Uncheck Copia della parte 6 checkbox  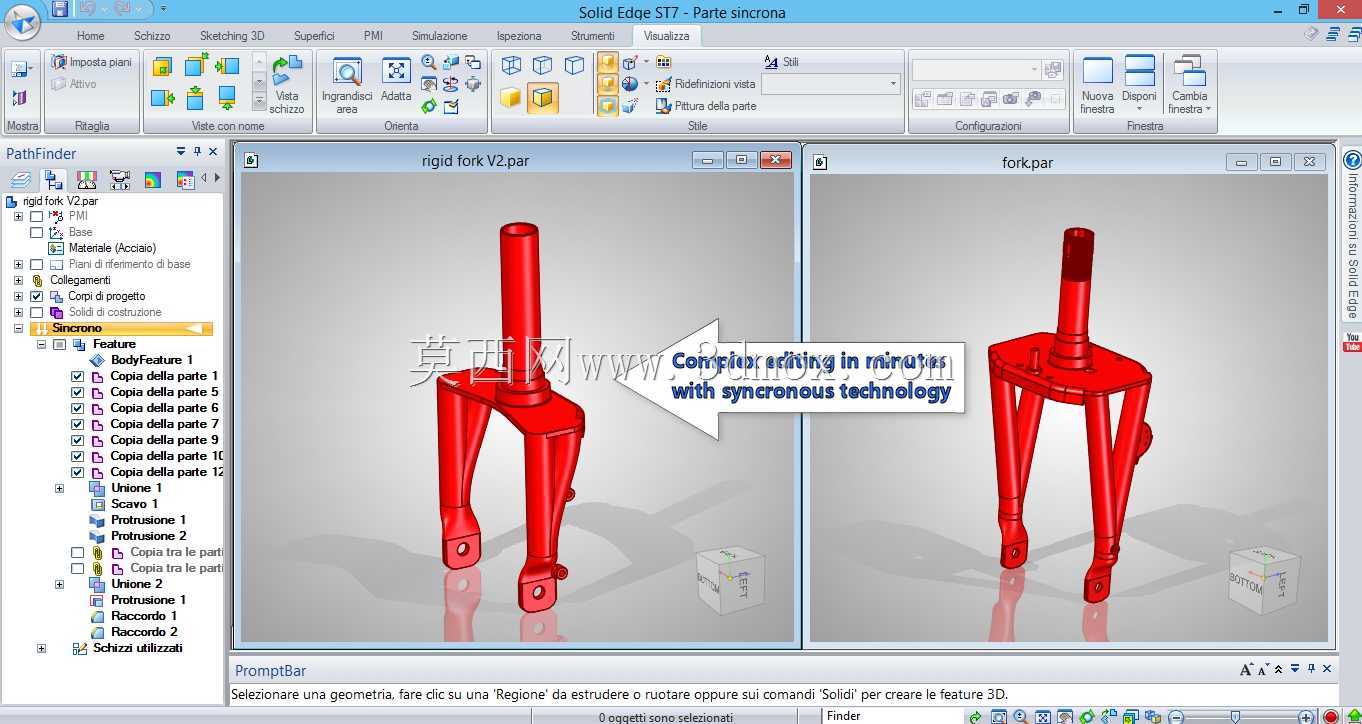[78, 408]
